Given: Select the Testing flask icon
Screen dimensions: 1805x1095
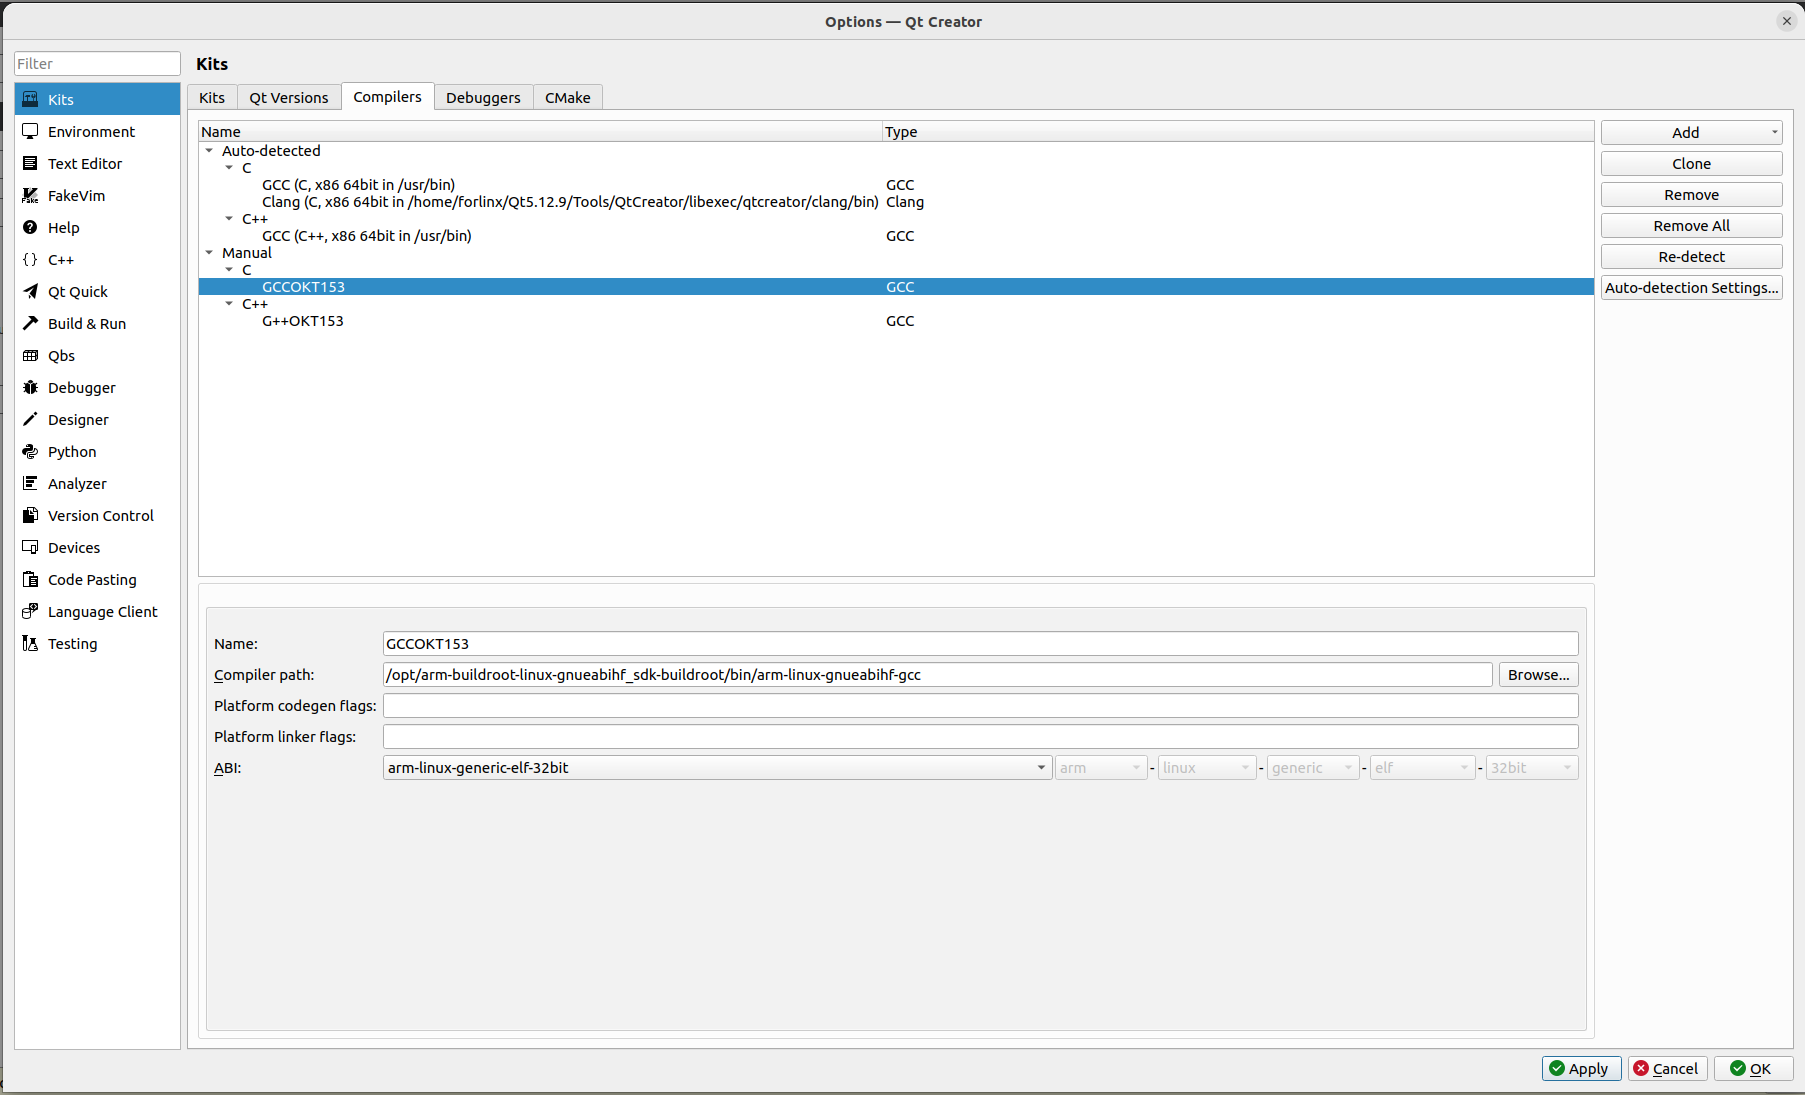Looking at the screenshot, I should (30, 643).
